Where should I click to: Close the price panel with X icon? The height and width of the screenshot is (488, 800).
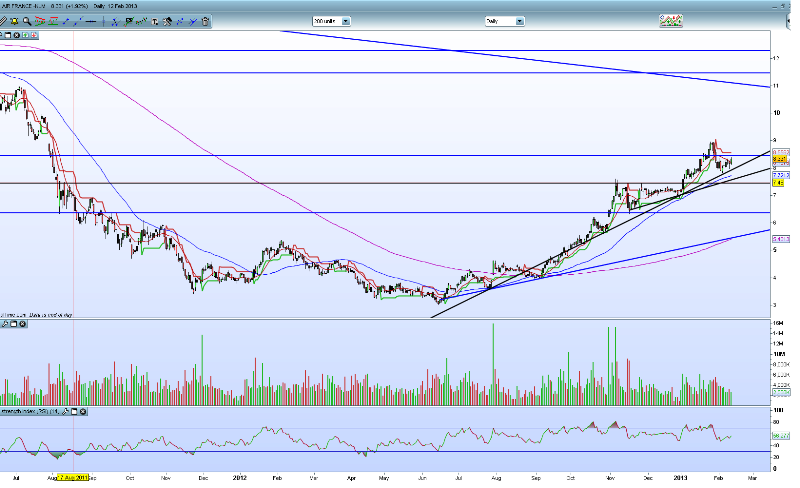[x=16, y=35]
